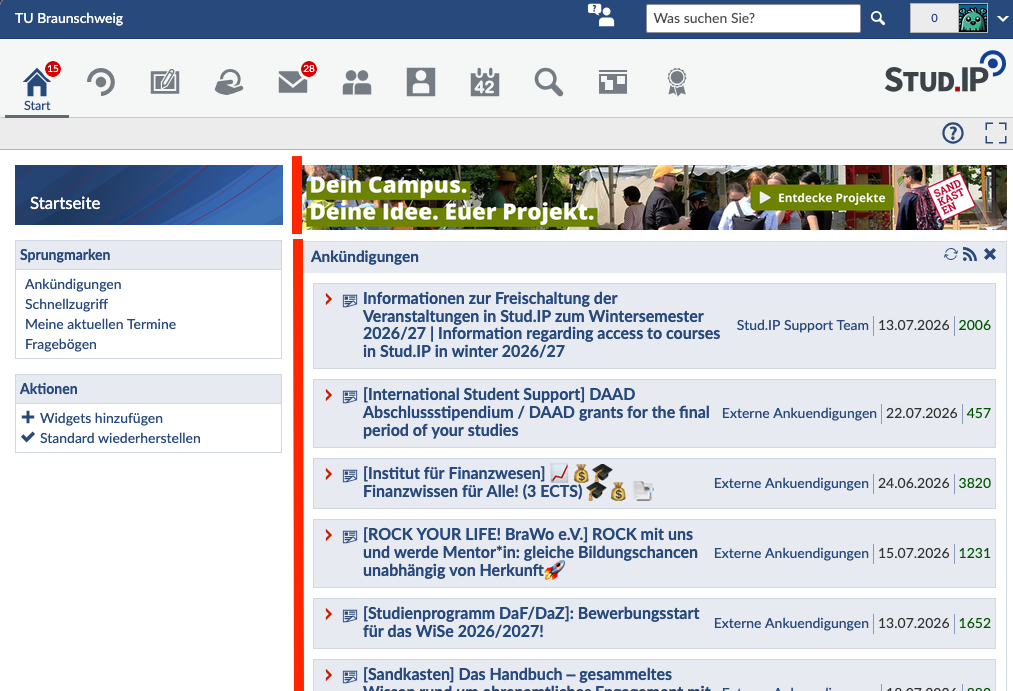Click Widgets hinzufügen action
The height and width of the screenshot is (691, 1013).
point(101,418)
